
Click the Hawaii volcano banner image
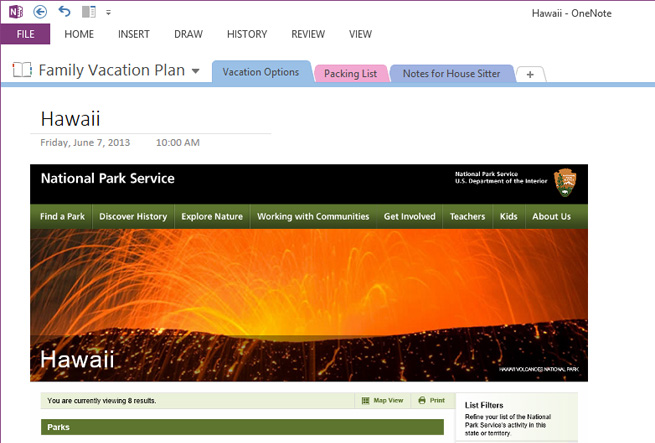coord(309,305)
